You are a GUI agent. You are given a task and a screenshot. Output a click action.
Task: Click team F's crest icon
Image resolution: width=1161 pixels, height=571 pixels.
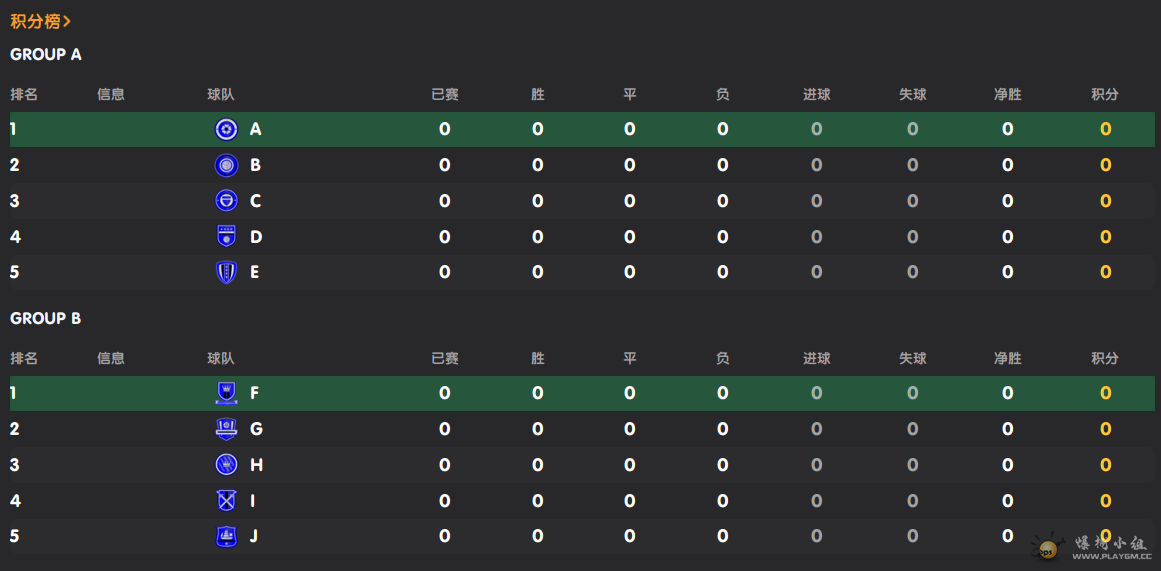[227, 393]
